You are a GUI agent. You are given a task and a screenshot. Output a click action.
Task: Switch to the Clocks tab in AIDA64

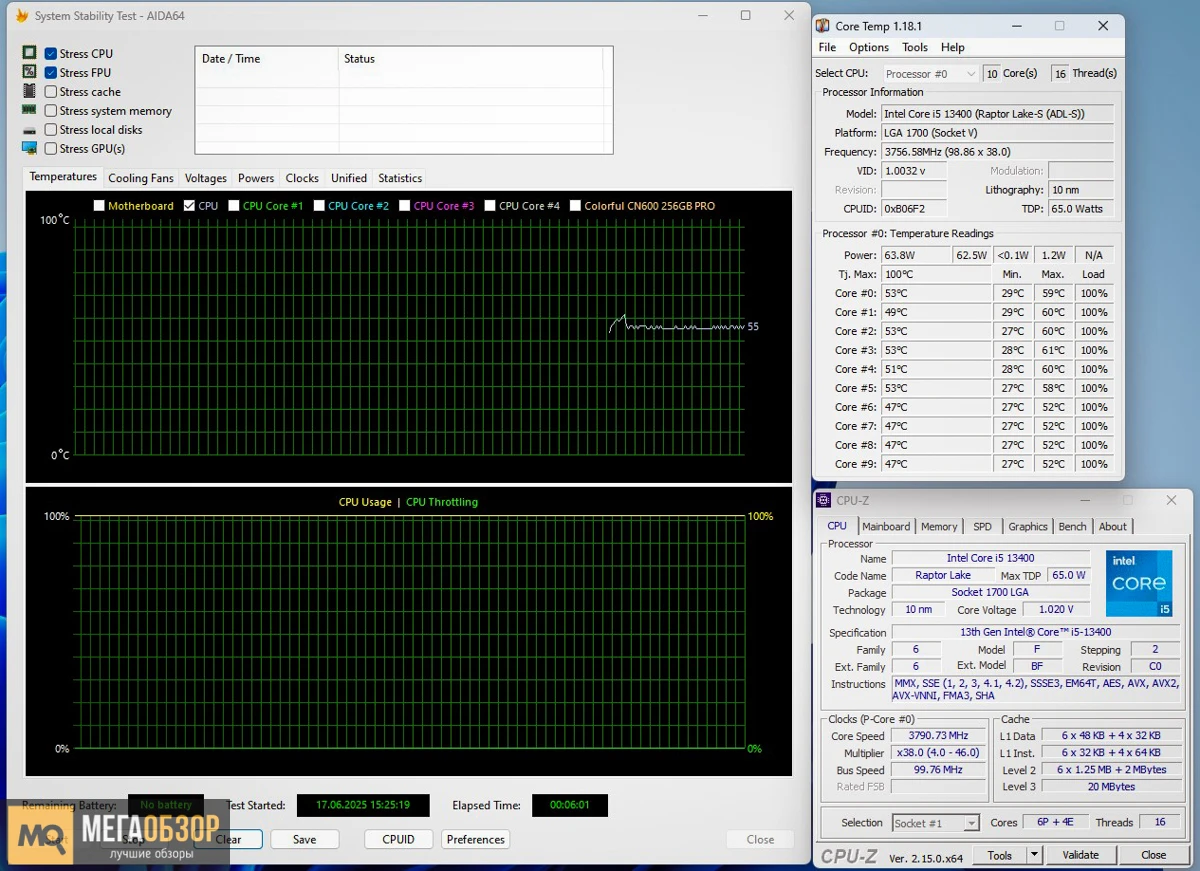coord(302,178)
